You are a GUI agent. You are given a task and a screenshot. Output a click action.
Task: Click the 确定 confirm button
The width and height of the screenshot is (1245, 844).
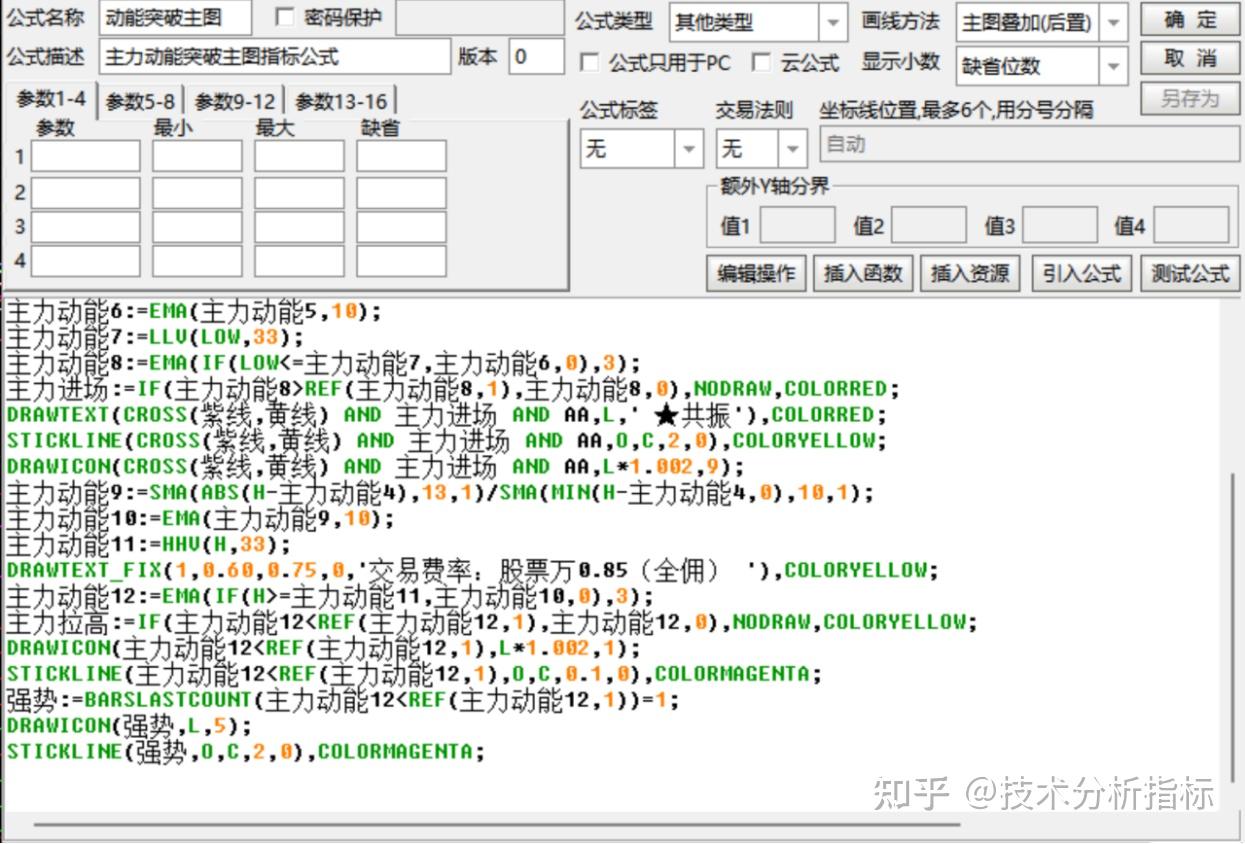(1189, 21)
